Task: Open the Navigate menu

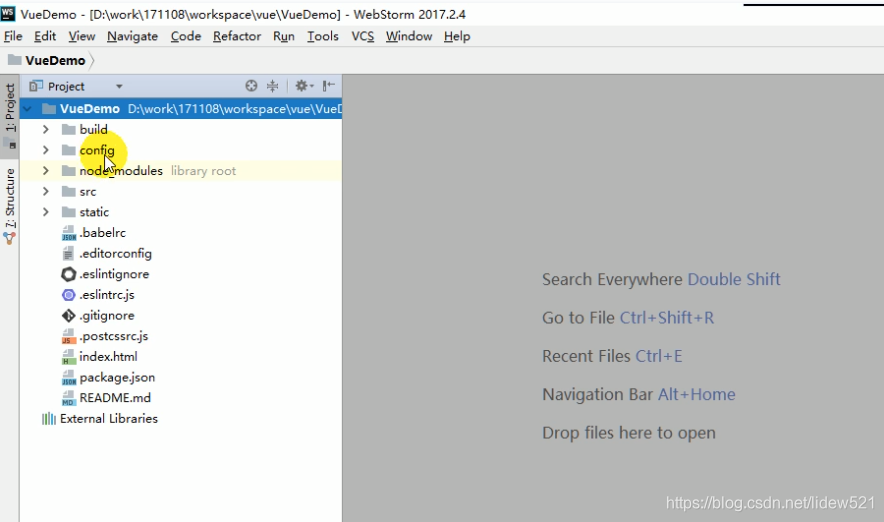Action: pyautogui.click(x=132, y=36)
